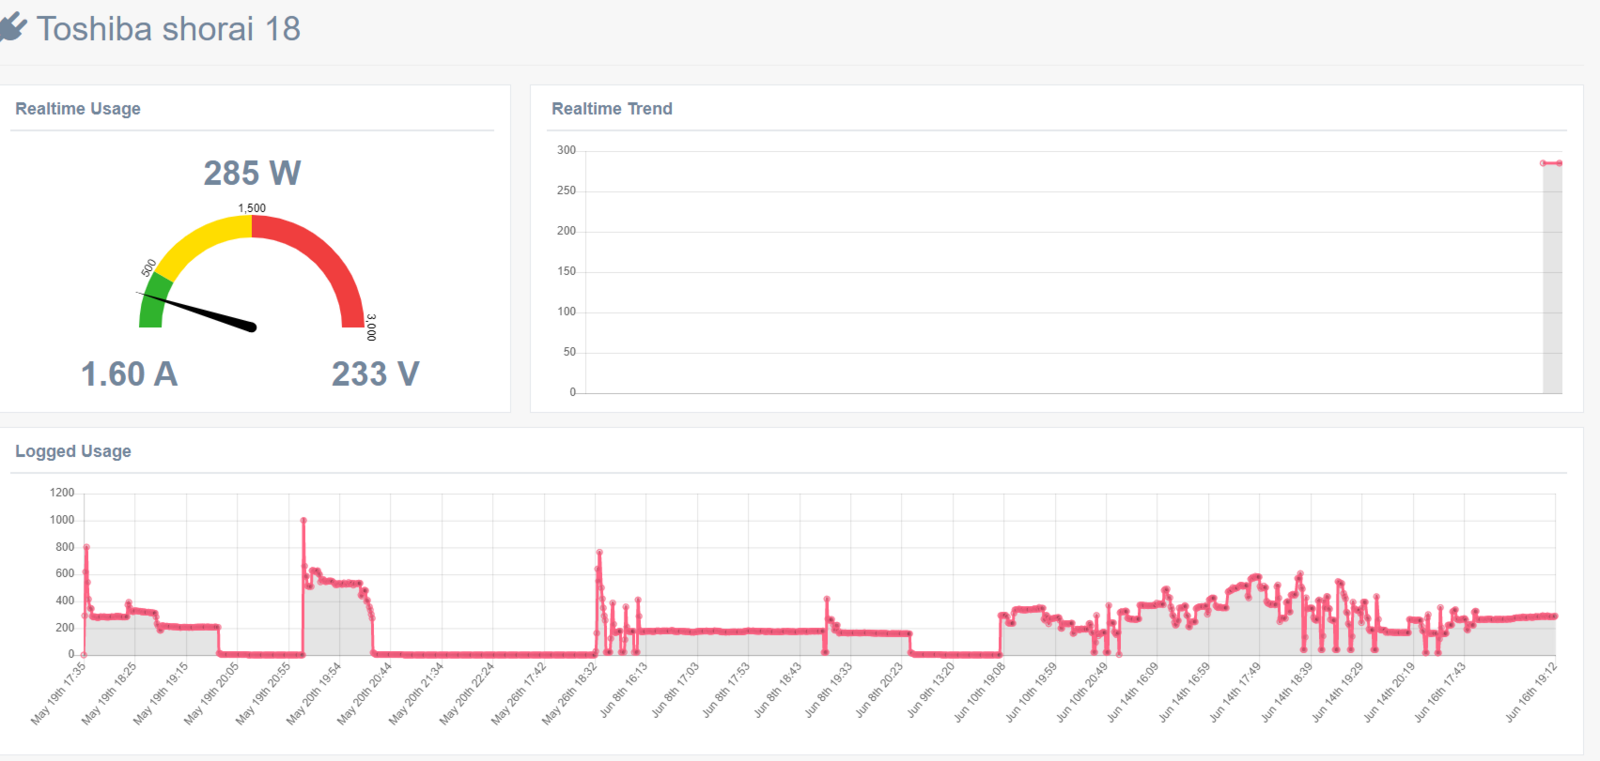Click the Logged Usage panel heading

73,451
